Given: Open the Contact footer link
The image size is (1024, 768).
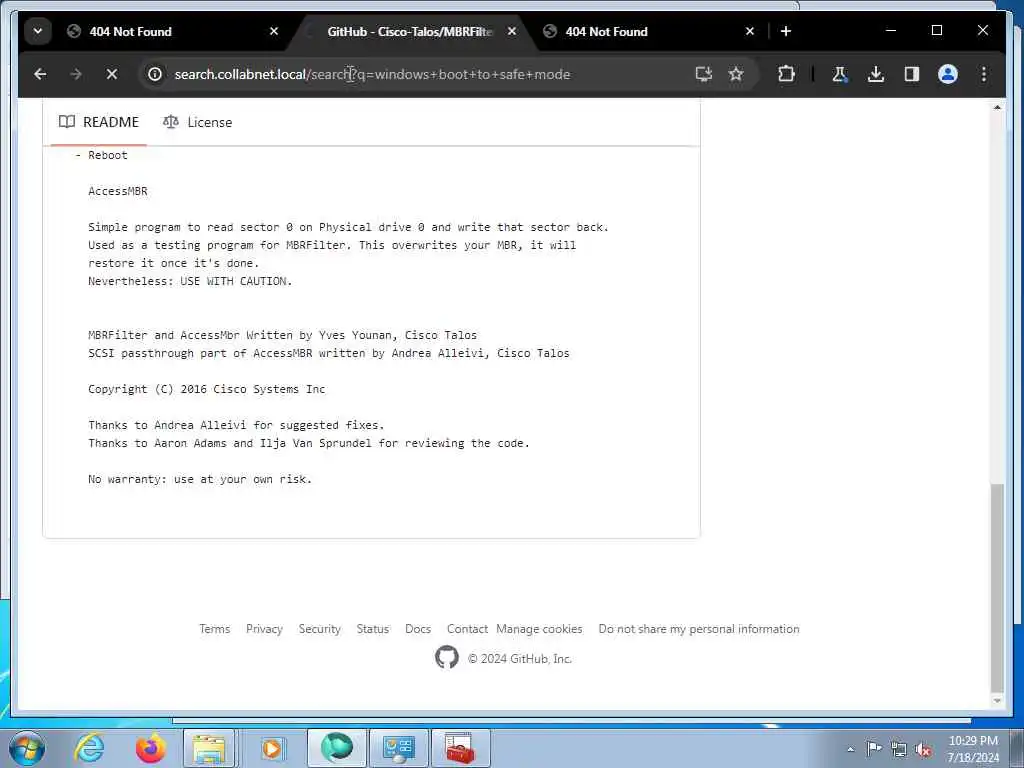Looking at the screenshot, I should 467,629.
